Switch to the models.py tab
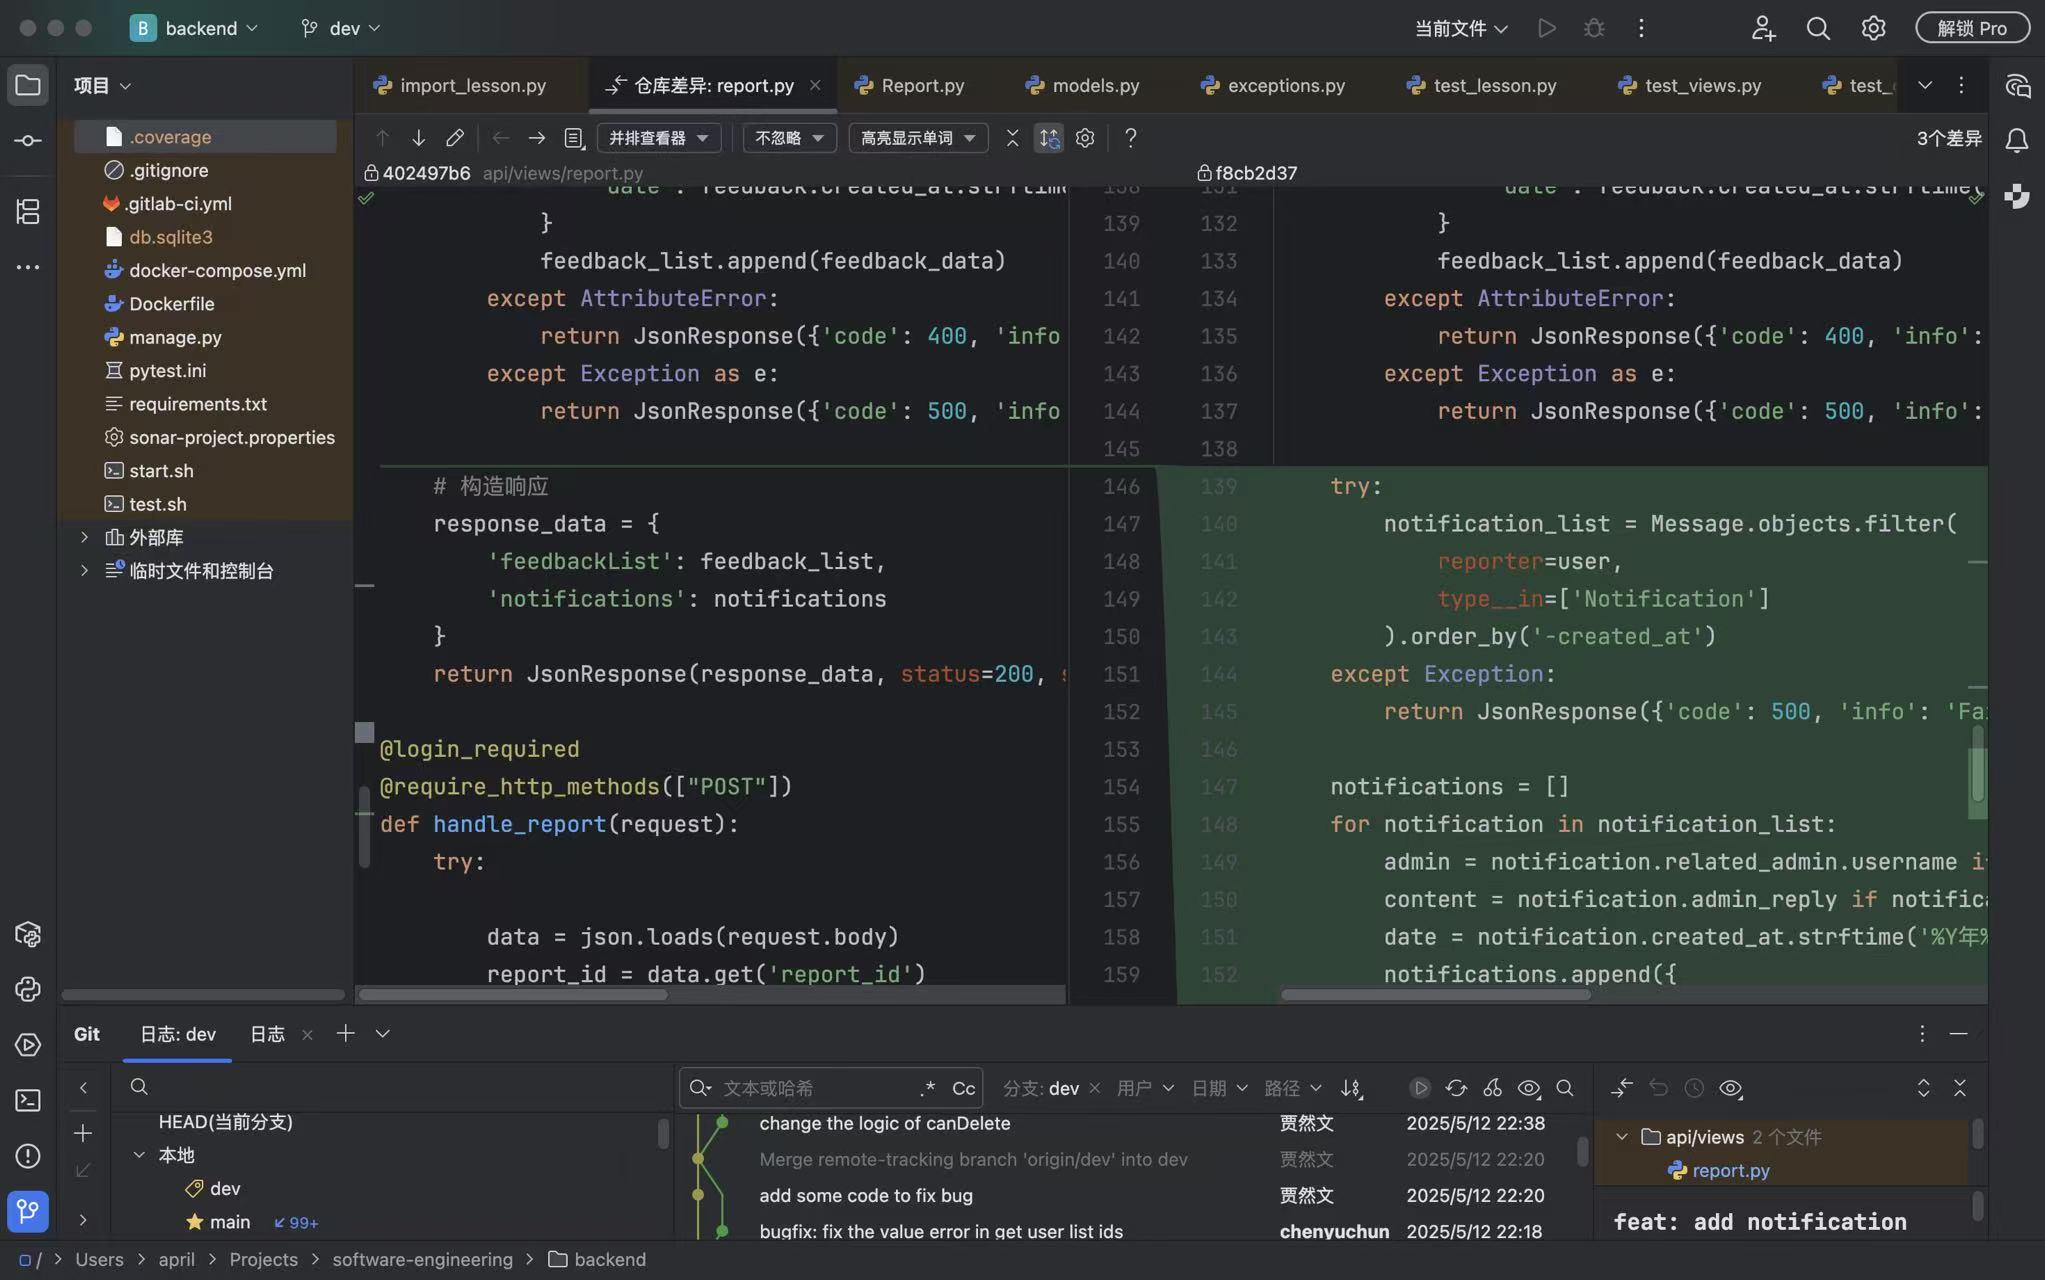Image resolution: width=2045 pixels, height=1280 pixels. coord(1083,85)
